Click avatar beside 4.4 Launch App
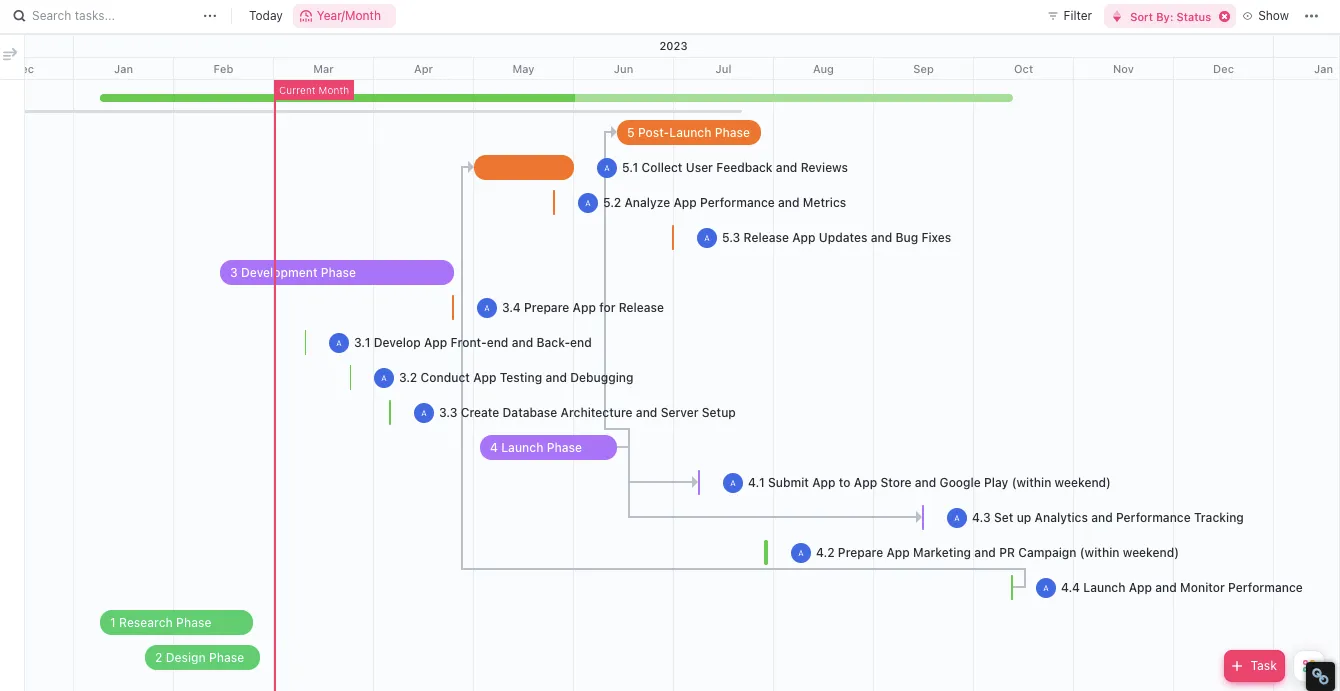The height and width of the screenshot is (691, 1340). [1046, 588]
